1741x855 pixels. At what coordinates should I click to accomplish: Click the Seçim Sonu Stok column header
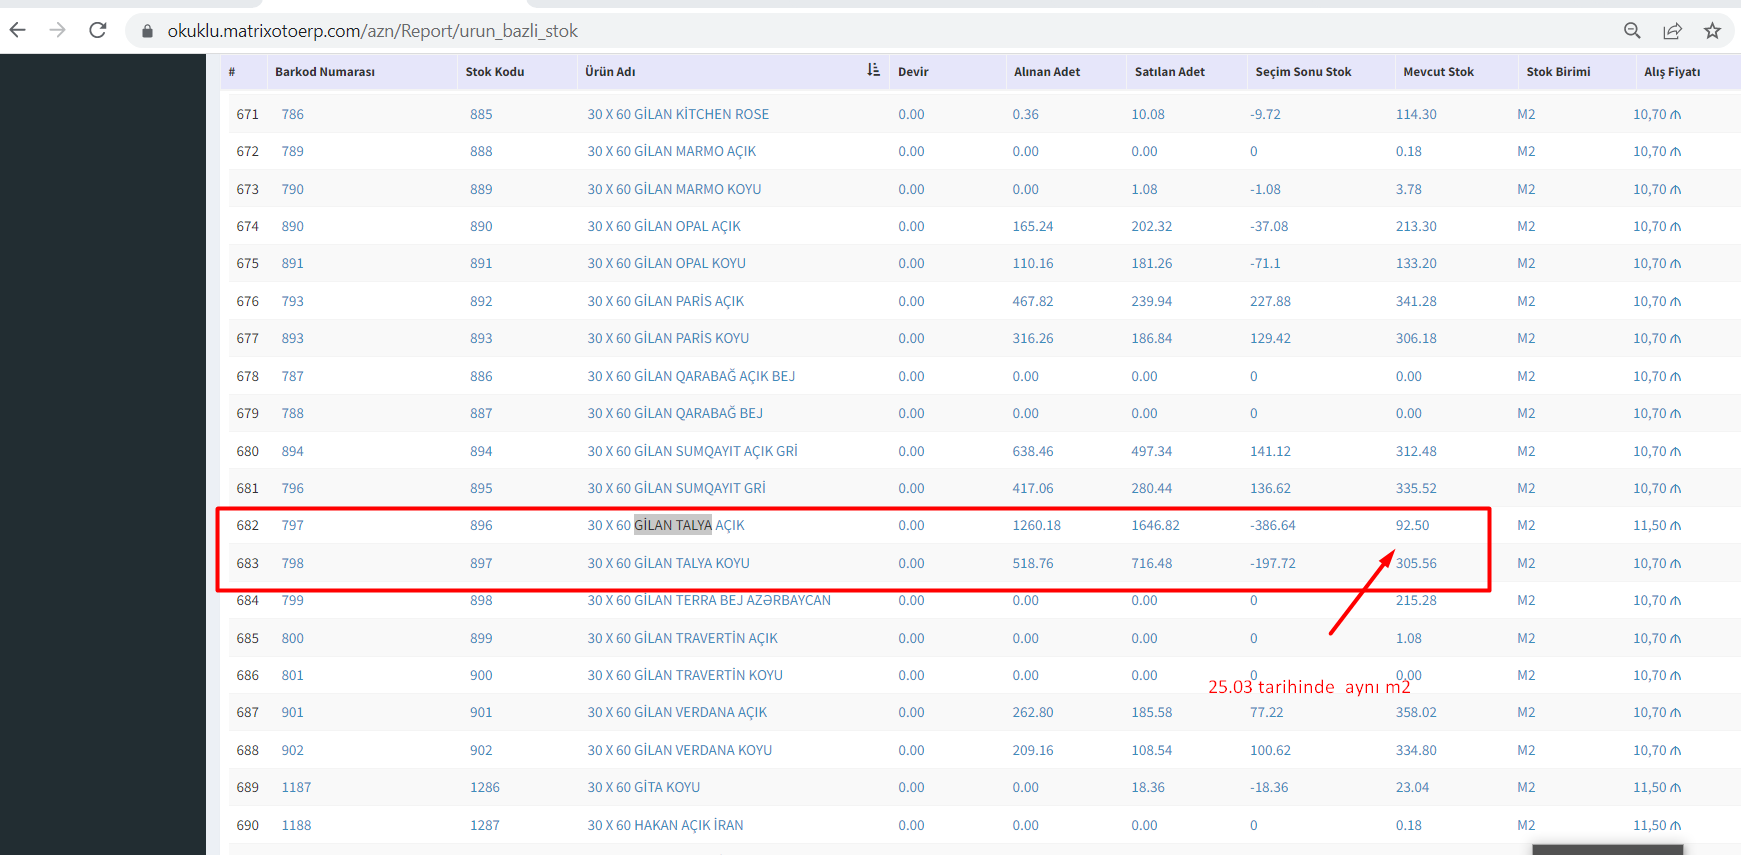coord(1303,72)
